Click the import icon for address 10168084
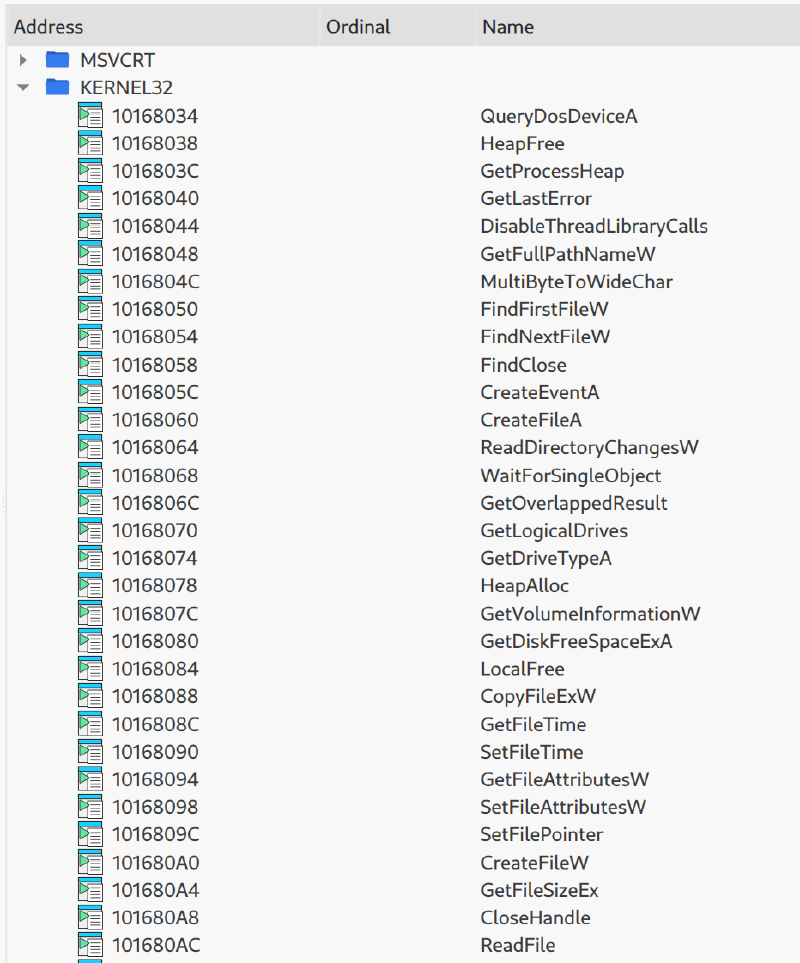 point(90,669)
